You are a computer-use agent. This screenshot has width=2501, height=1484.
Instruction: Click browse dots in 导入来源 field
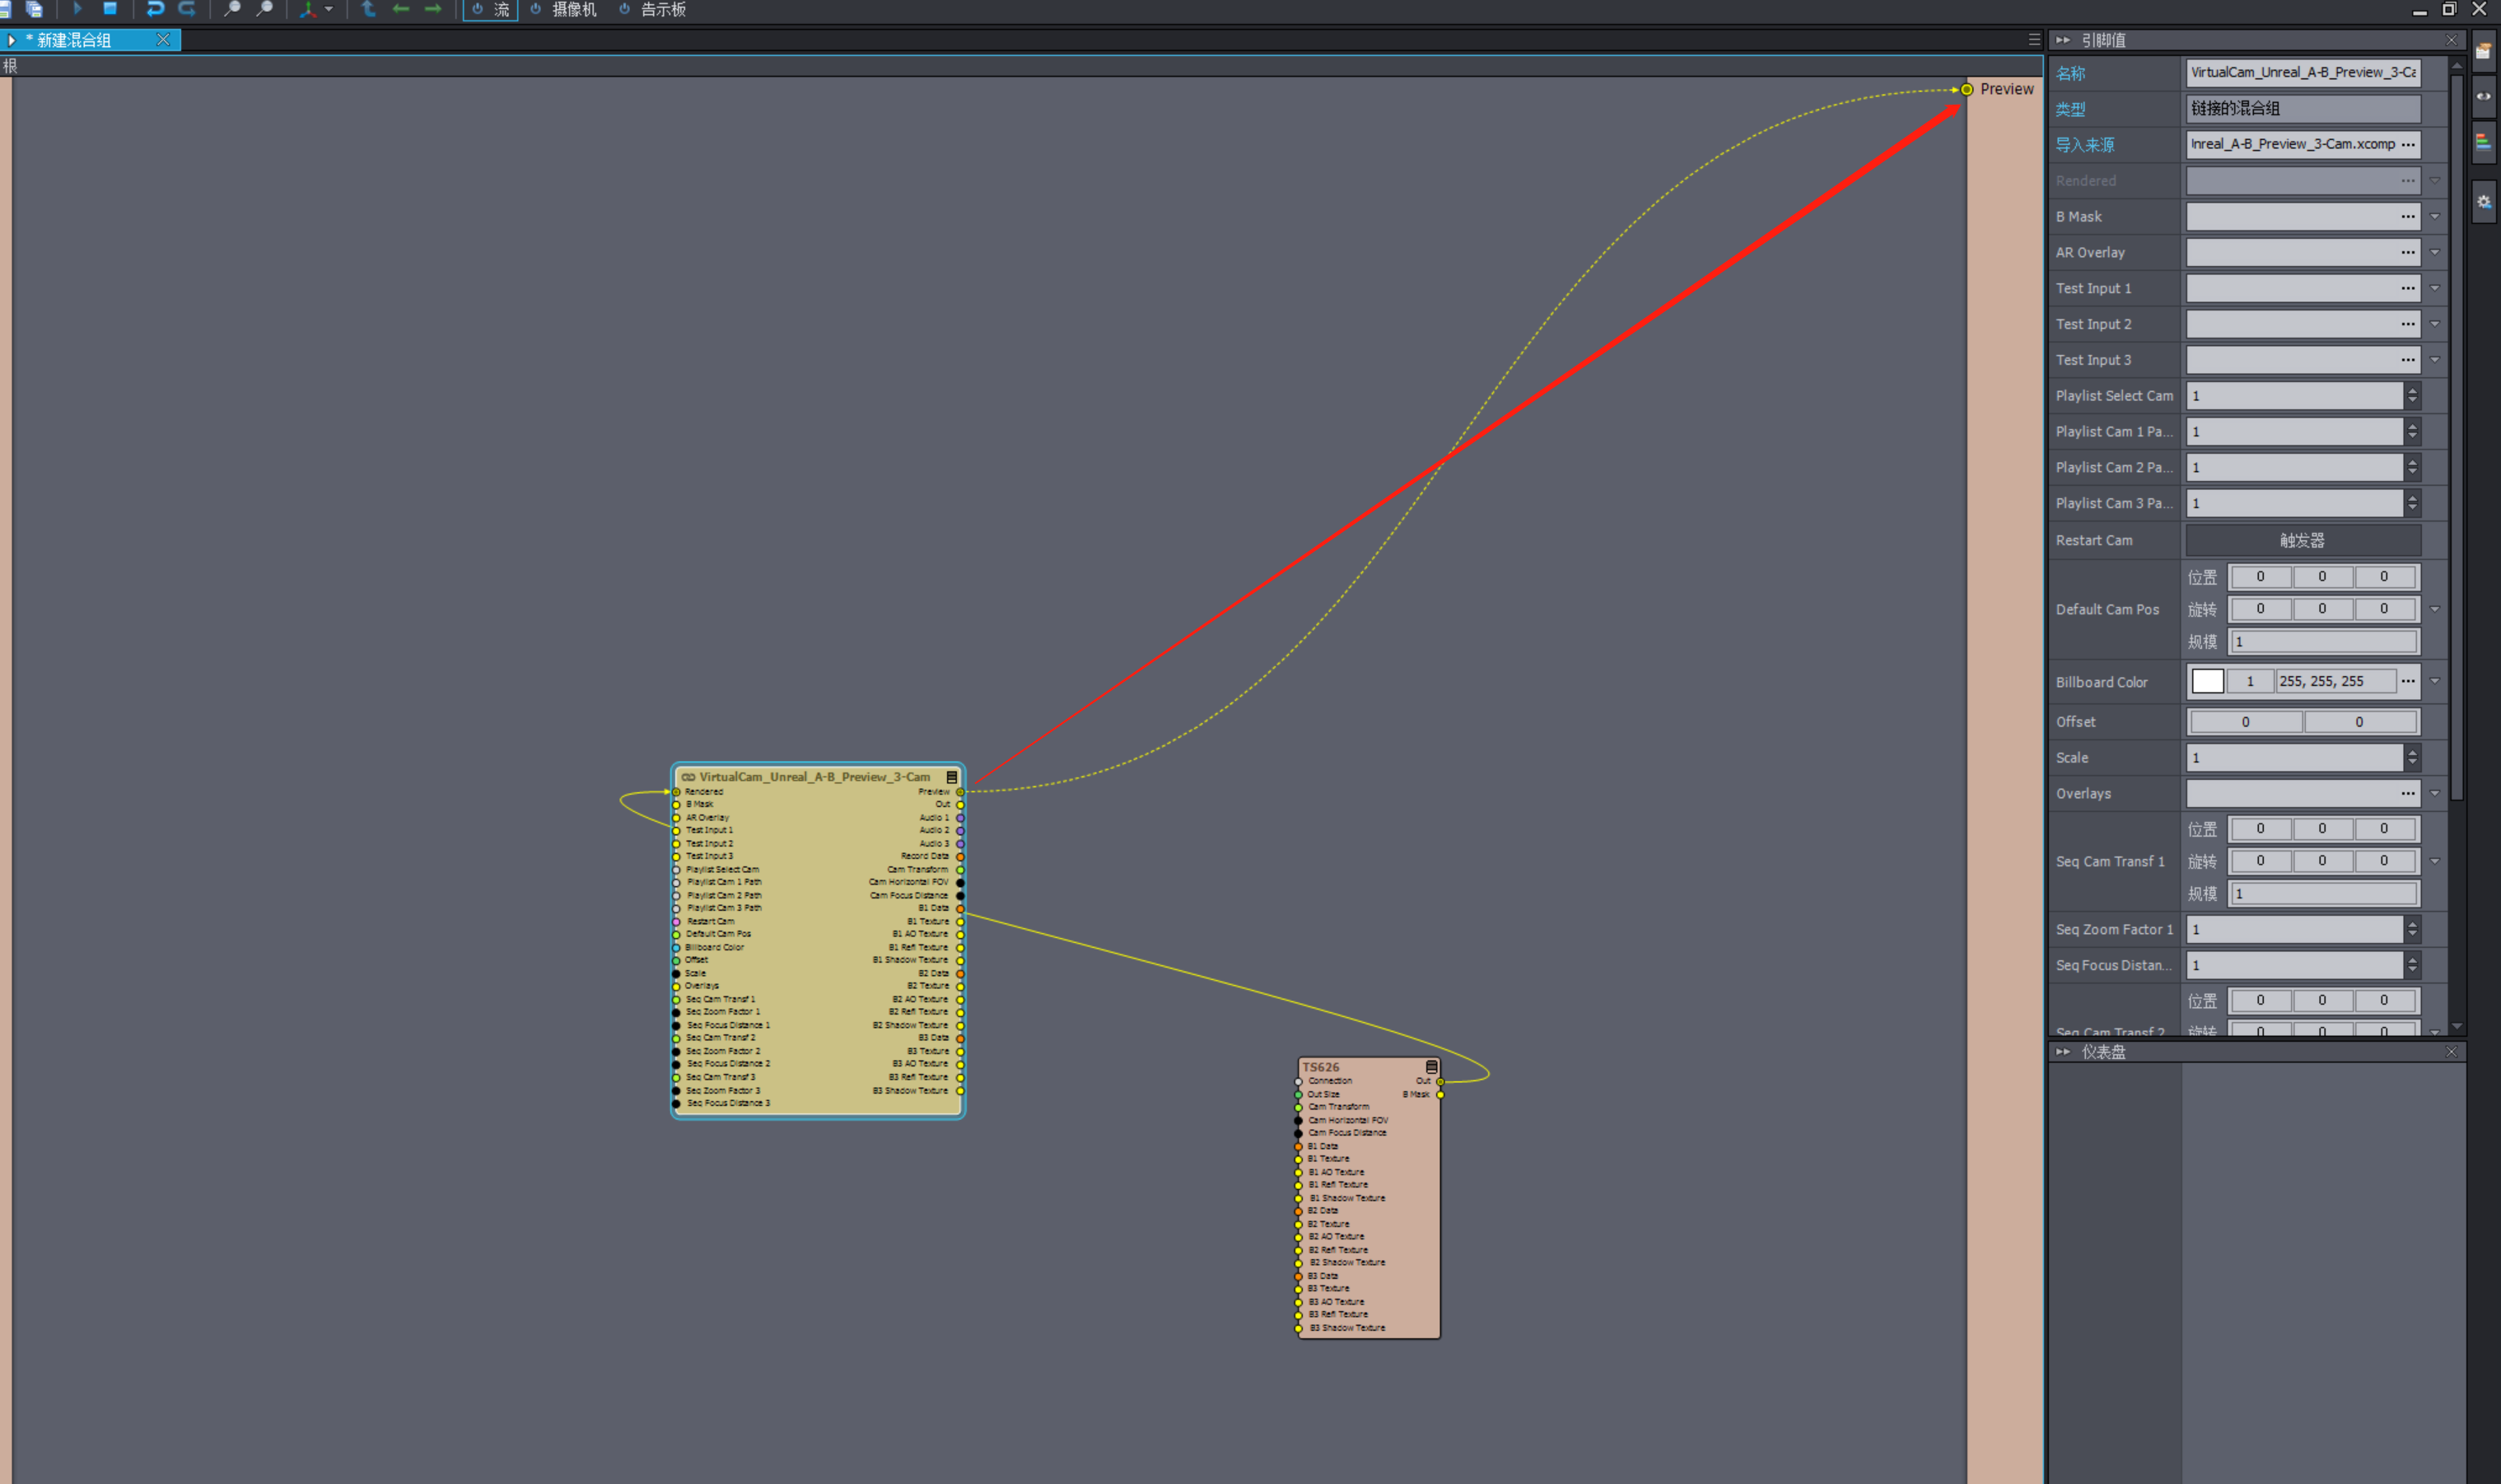coord(2408,145)
